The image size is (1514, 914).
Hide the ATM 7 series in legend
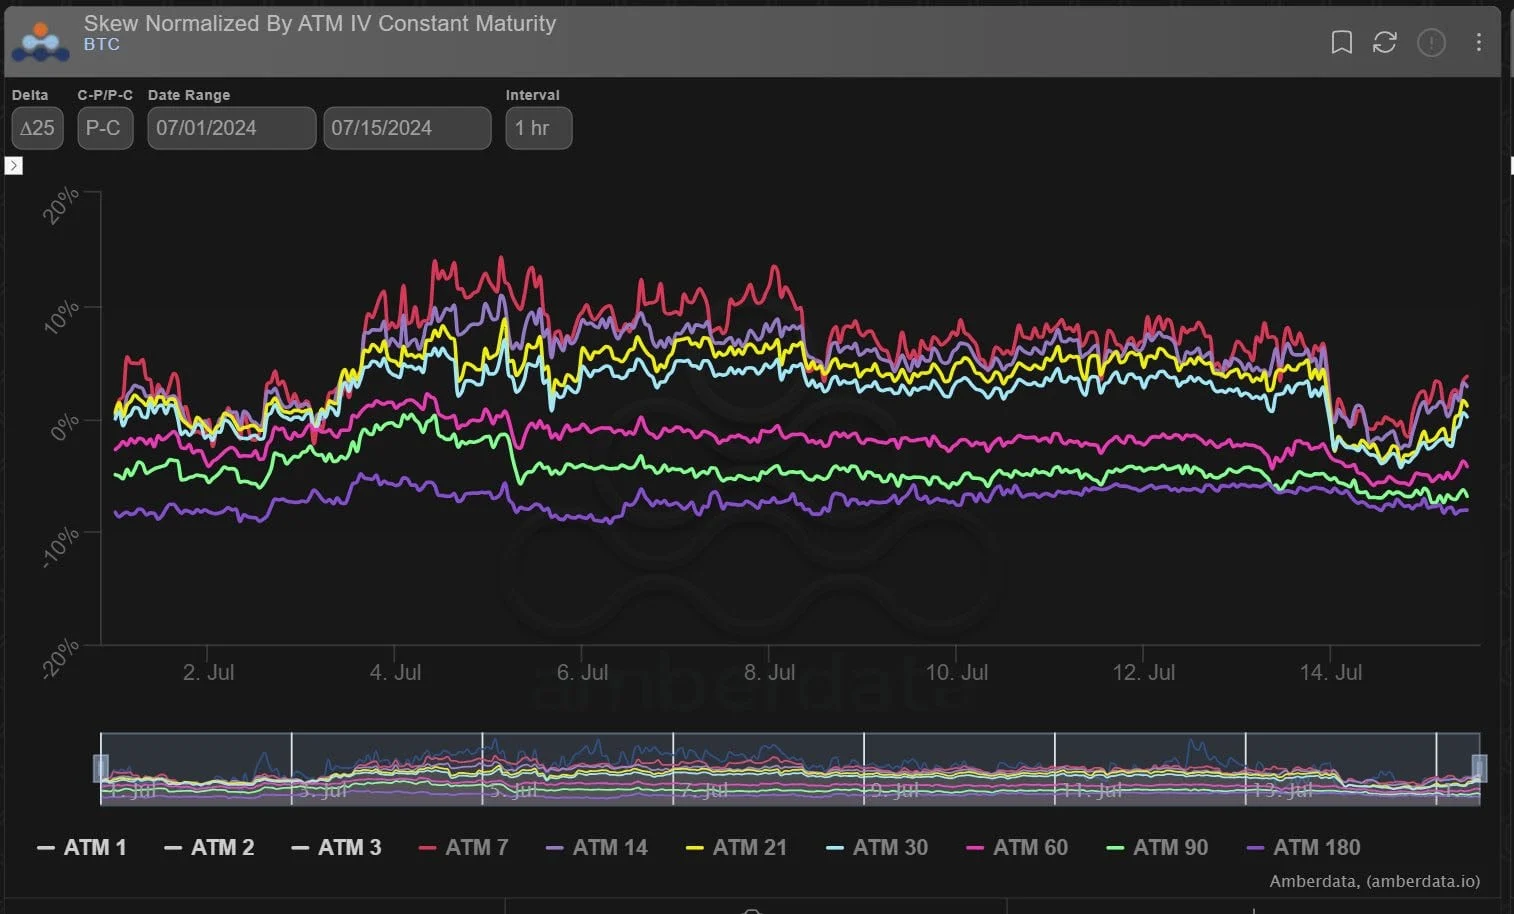click(463, 847)
